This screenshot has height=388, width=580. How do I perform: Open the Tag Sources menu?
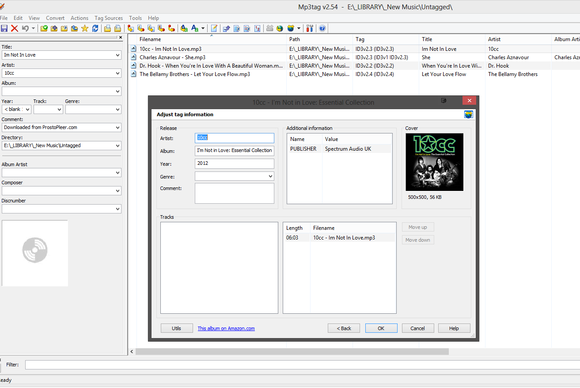pos(108,18)
